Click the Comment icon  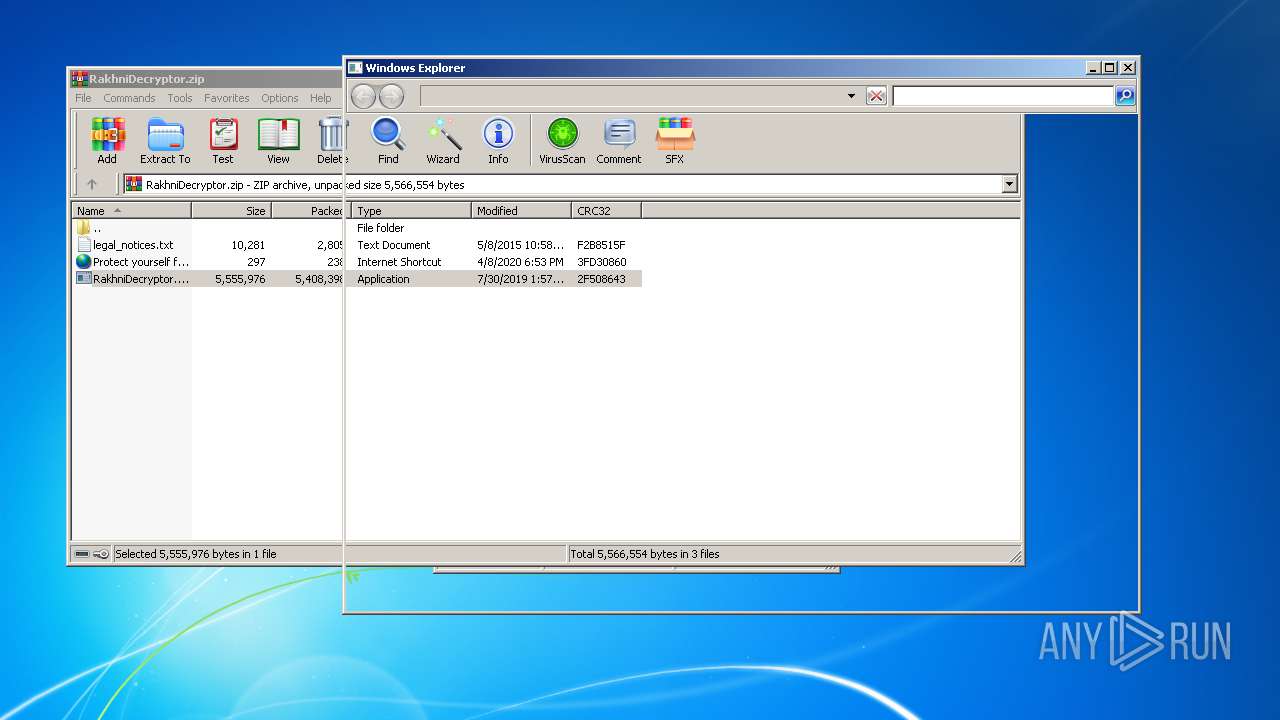click(x=619, y=140)
